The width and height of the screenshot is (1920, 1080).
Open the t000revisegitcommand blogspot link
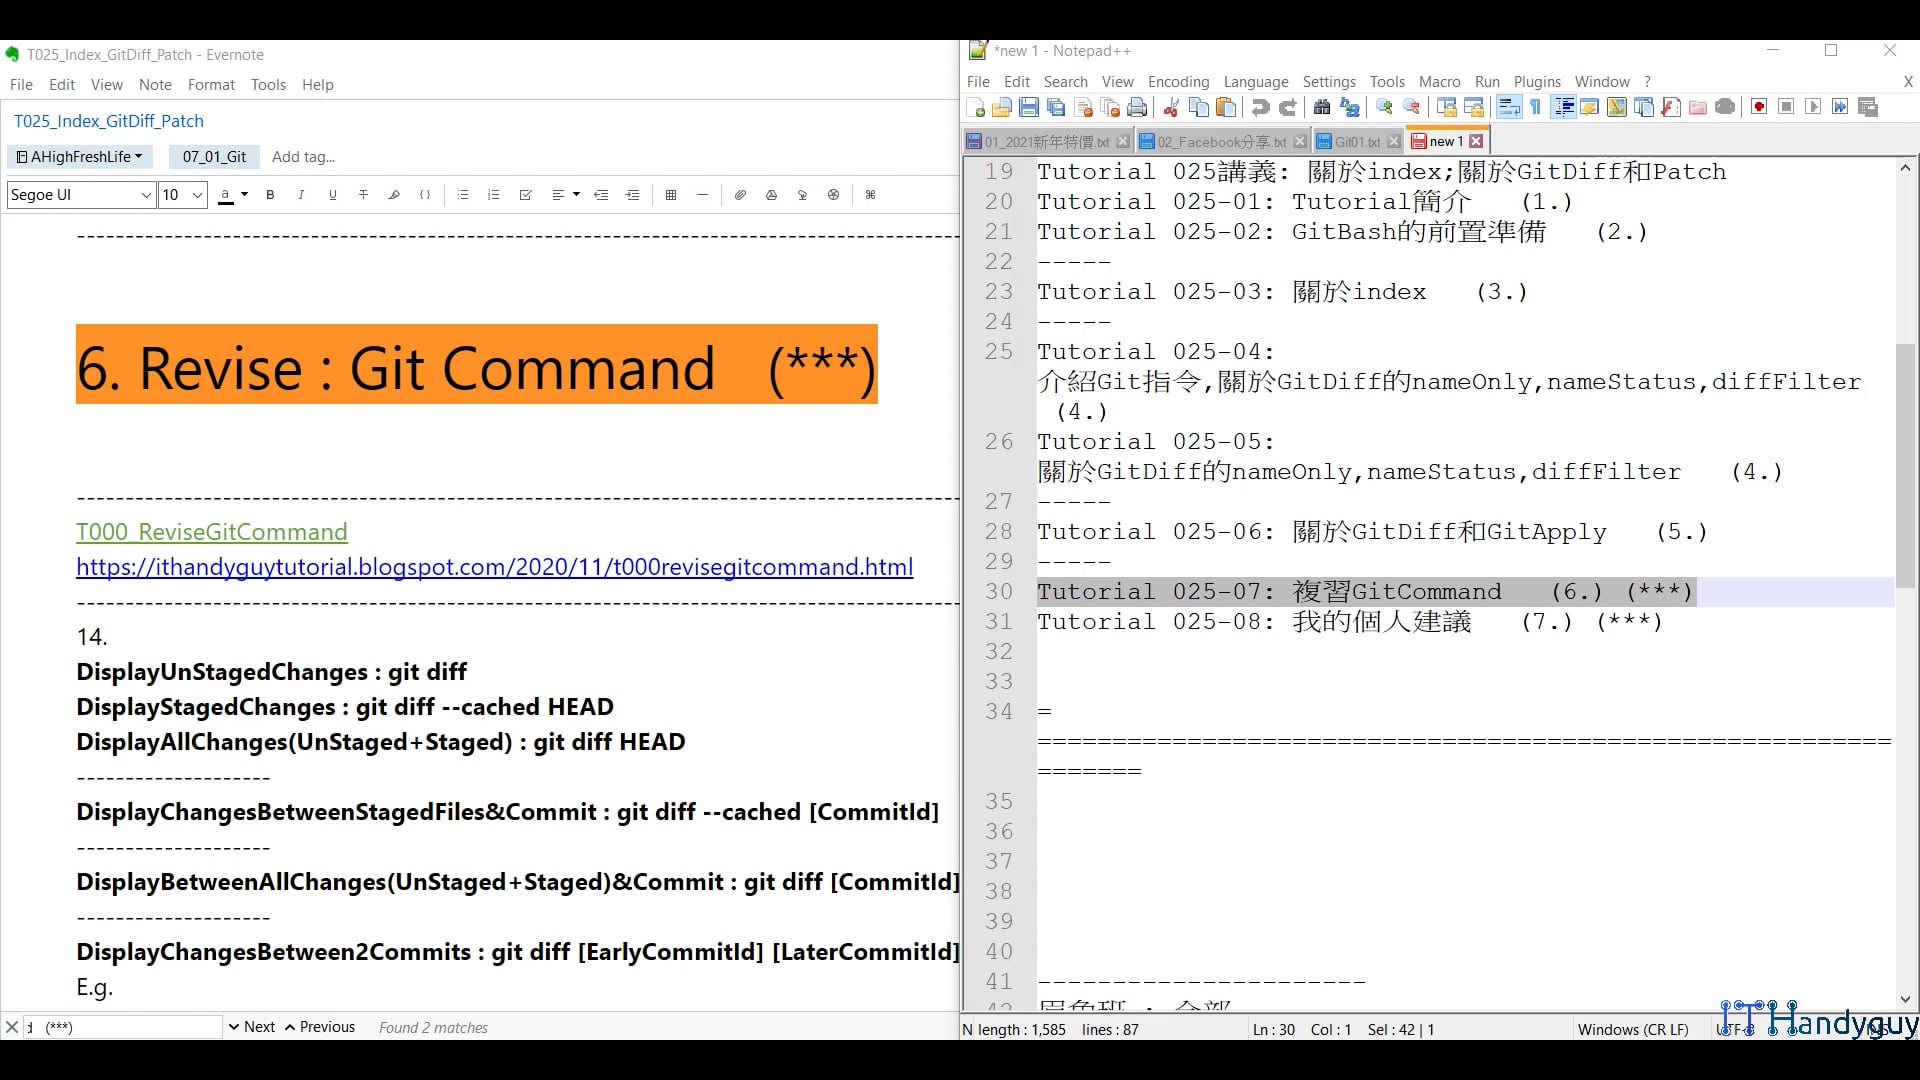(x=494, y=567)
